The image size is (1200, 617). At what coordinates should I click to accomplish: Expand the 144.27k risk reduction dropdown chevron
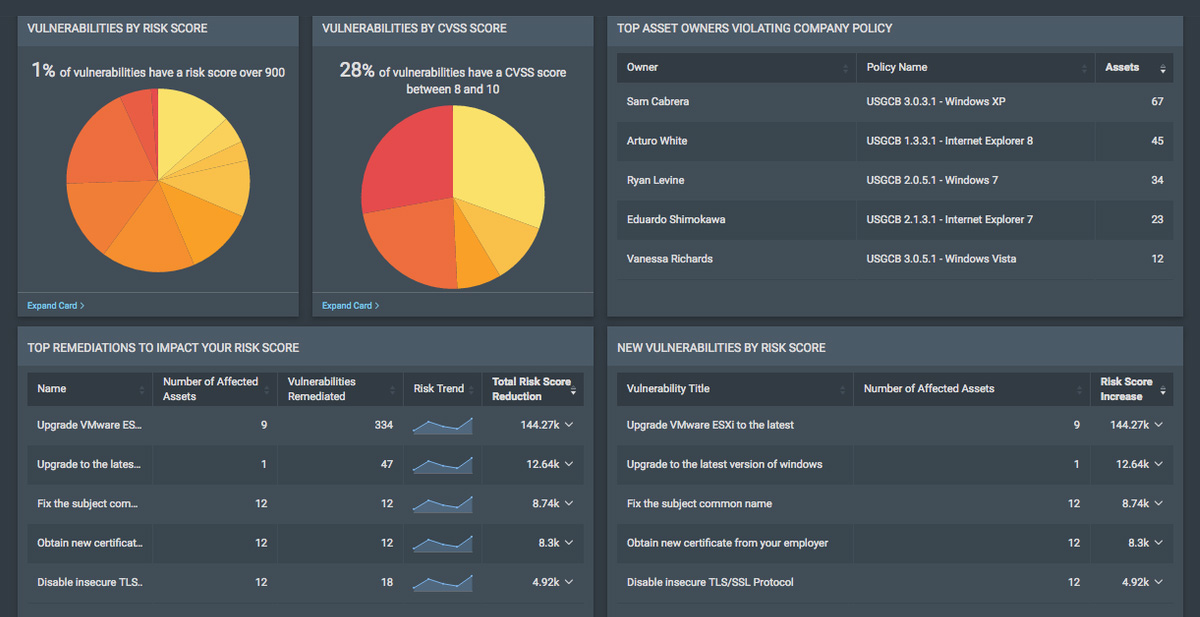click(568, 425)
